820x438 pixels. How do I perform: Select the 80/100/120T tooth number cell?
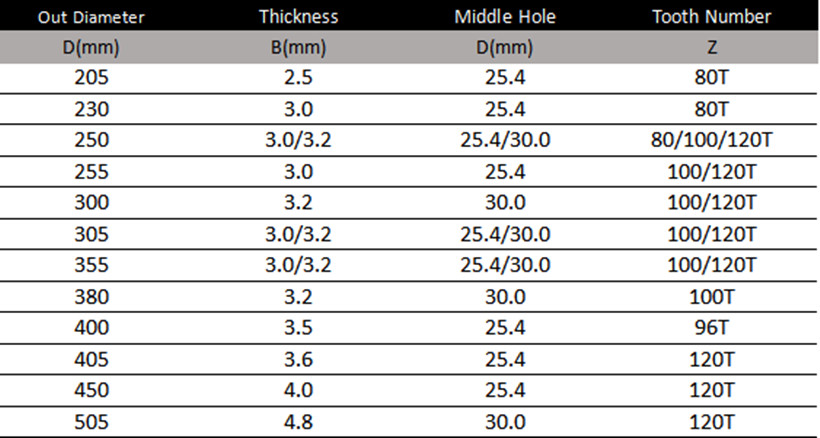pyautogui.click(x=711, y=140)
